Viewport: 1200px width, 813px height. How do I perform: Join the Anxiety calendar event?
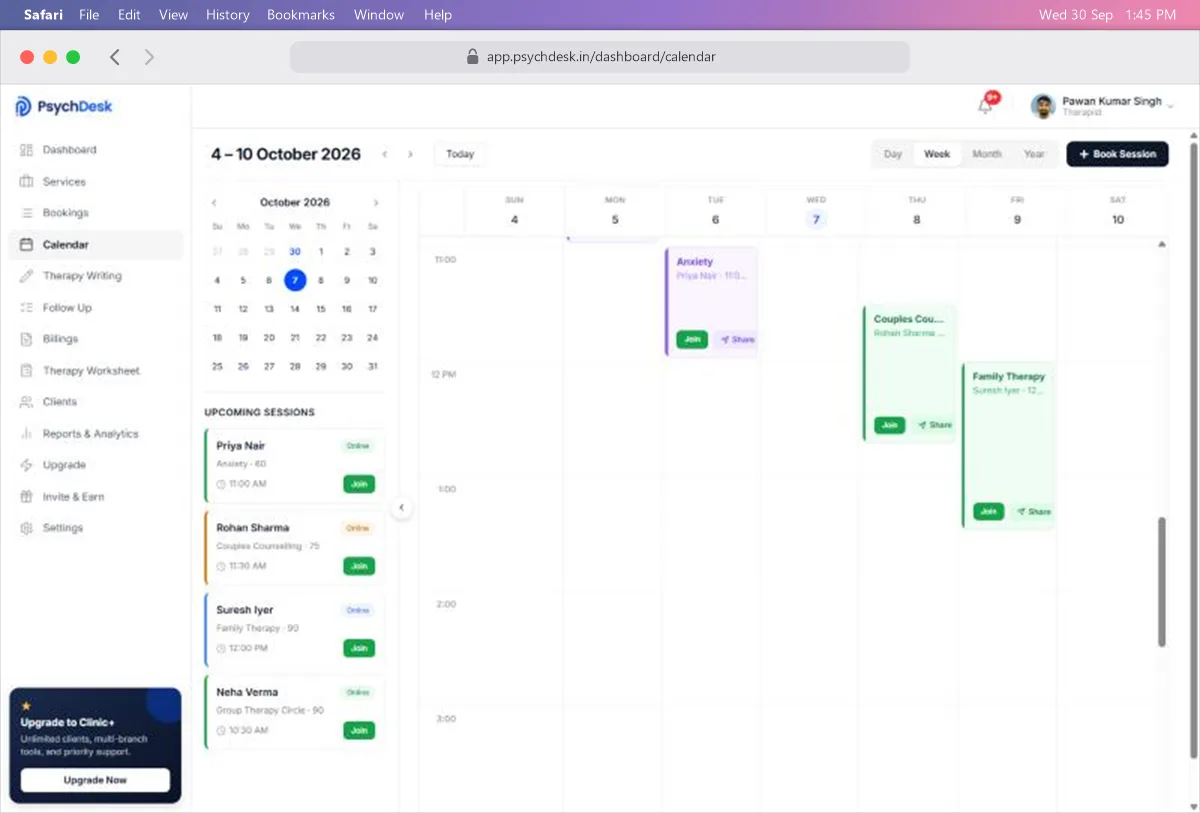tap(692, 340)
